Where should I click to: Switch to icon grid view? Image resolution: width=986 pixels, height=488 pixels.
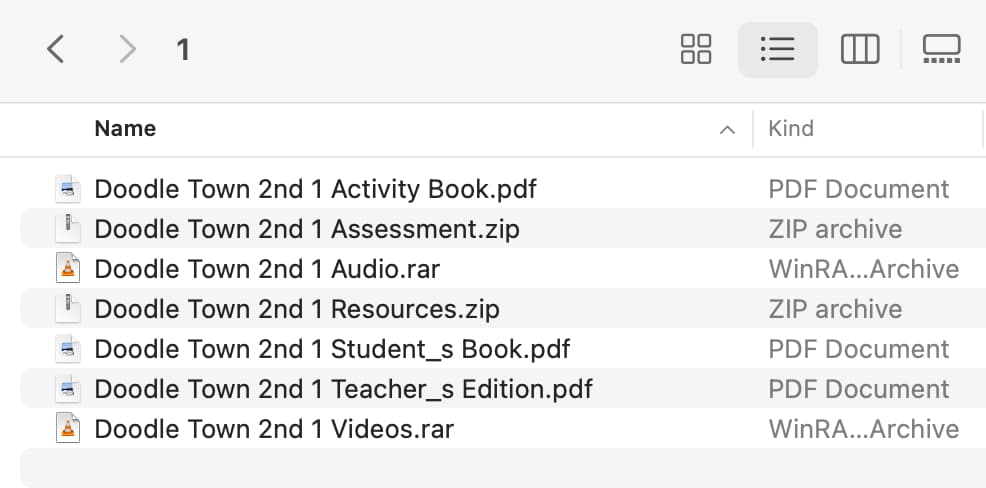tap(695, 49)
